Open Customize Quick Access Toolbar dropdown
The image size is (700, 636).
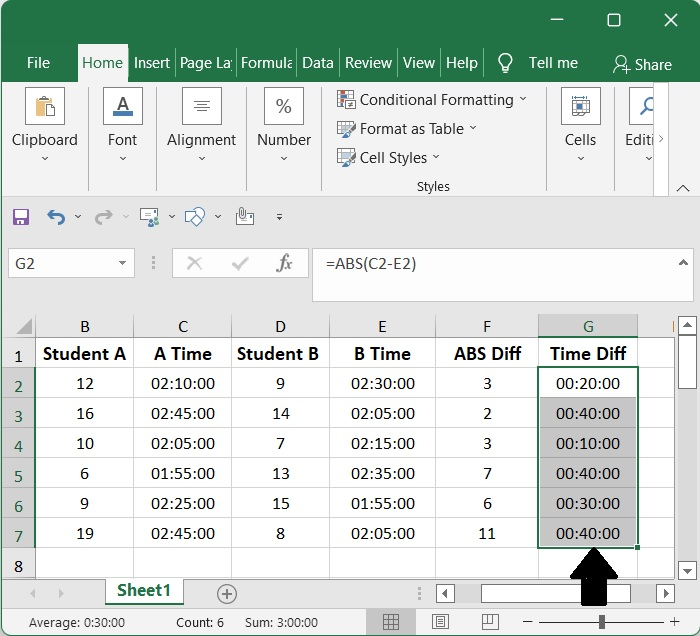coord(279,217)
